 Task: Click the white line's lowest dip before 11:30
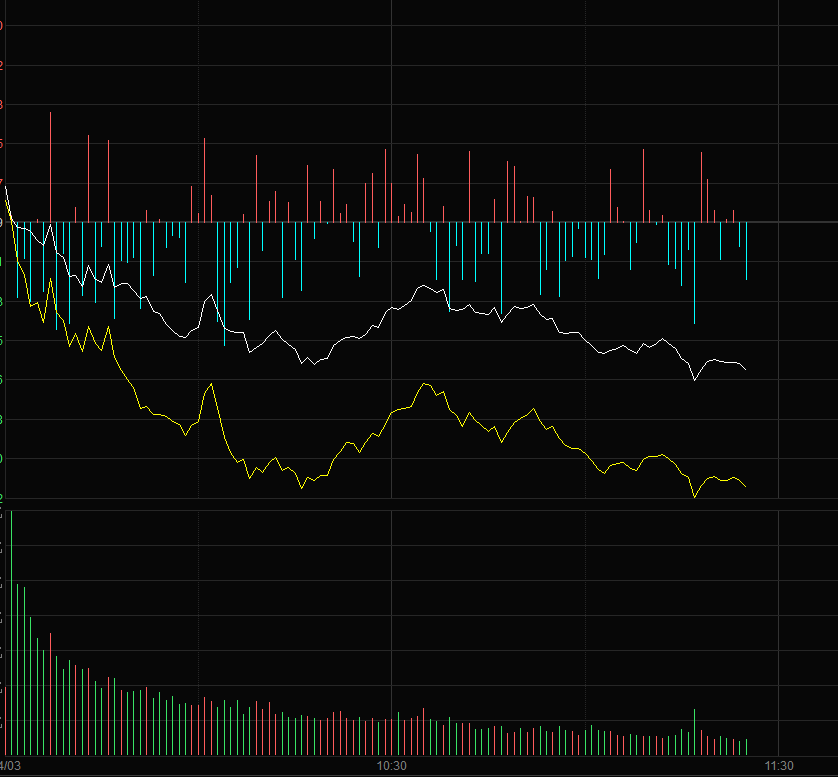[694, 380]
